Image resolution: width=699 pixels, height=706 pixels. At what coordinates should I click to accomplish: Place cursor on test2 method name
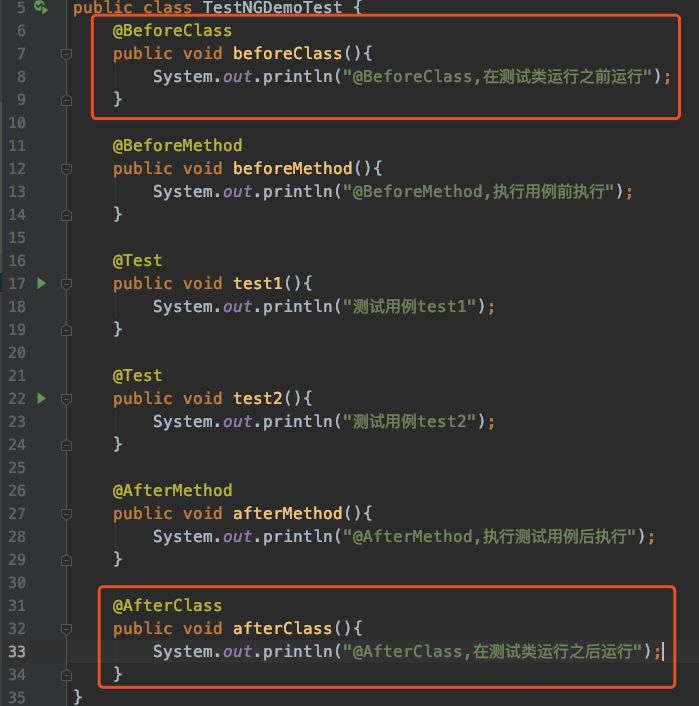click(258, 398)
